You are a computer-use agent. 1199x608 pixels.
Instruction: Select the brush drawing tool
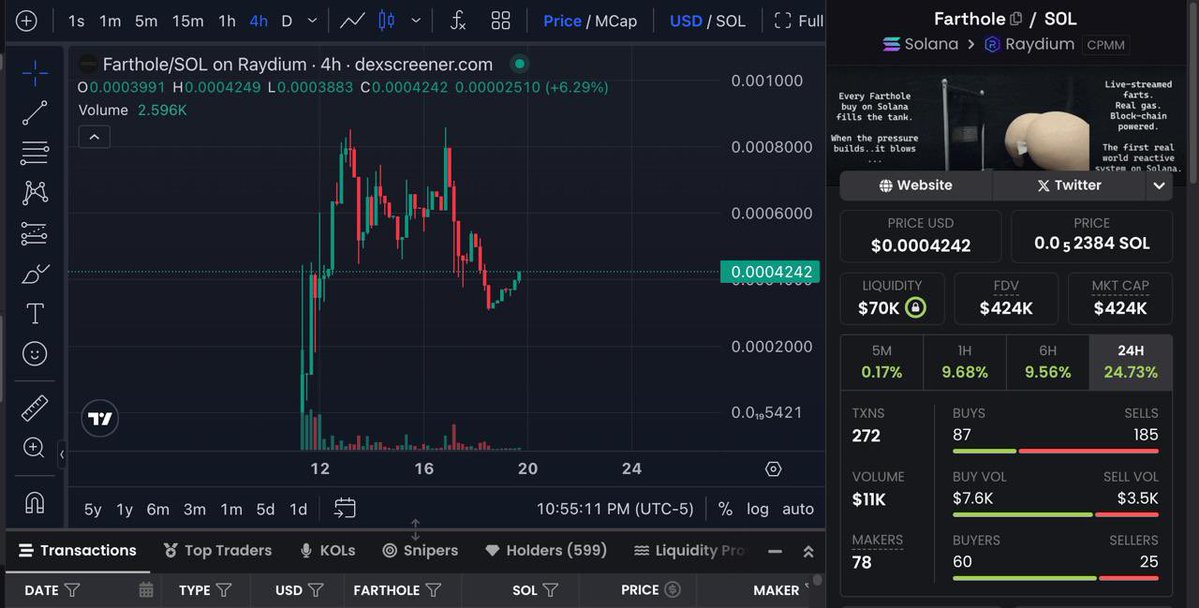tap(34, 273)
